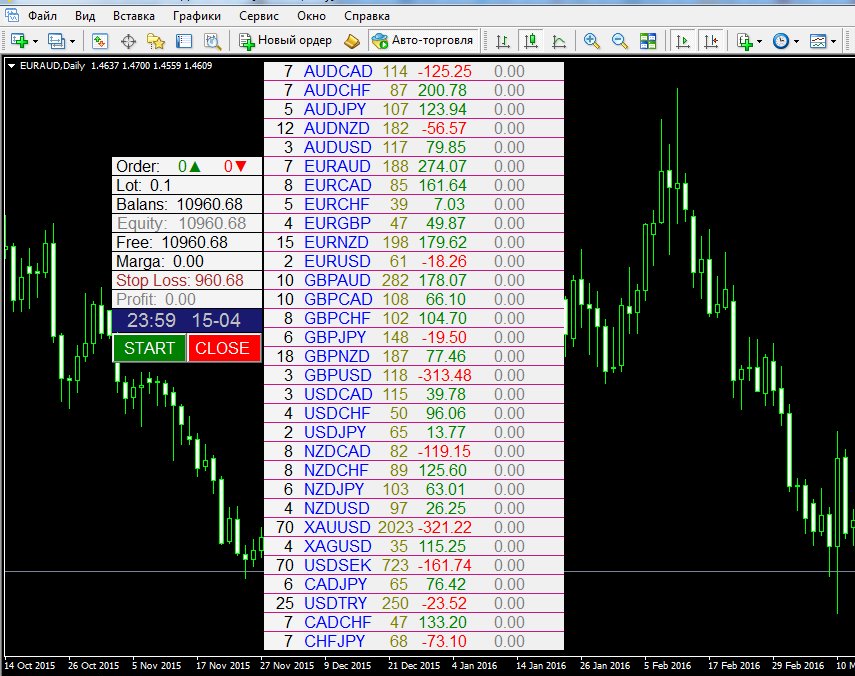Zoom out of the chart

tap(619, 41)
